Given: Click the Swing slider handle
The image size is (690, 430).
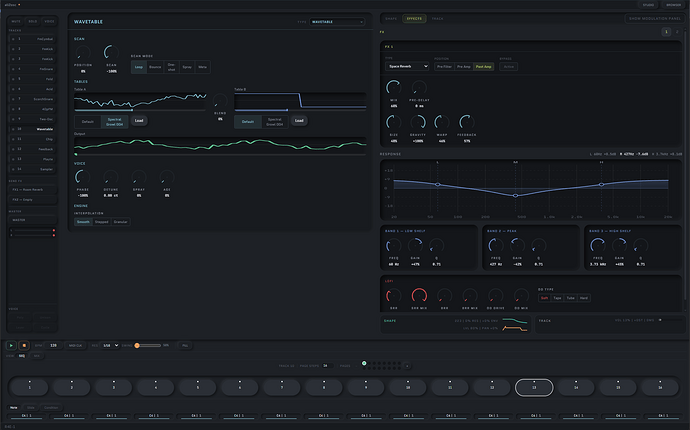Looking at the screenshot, I should click(137, 345).
